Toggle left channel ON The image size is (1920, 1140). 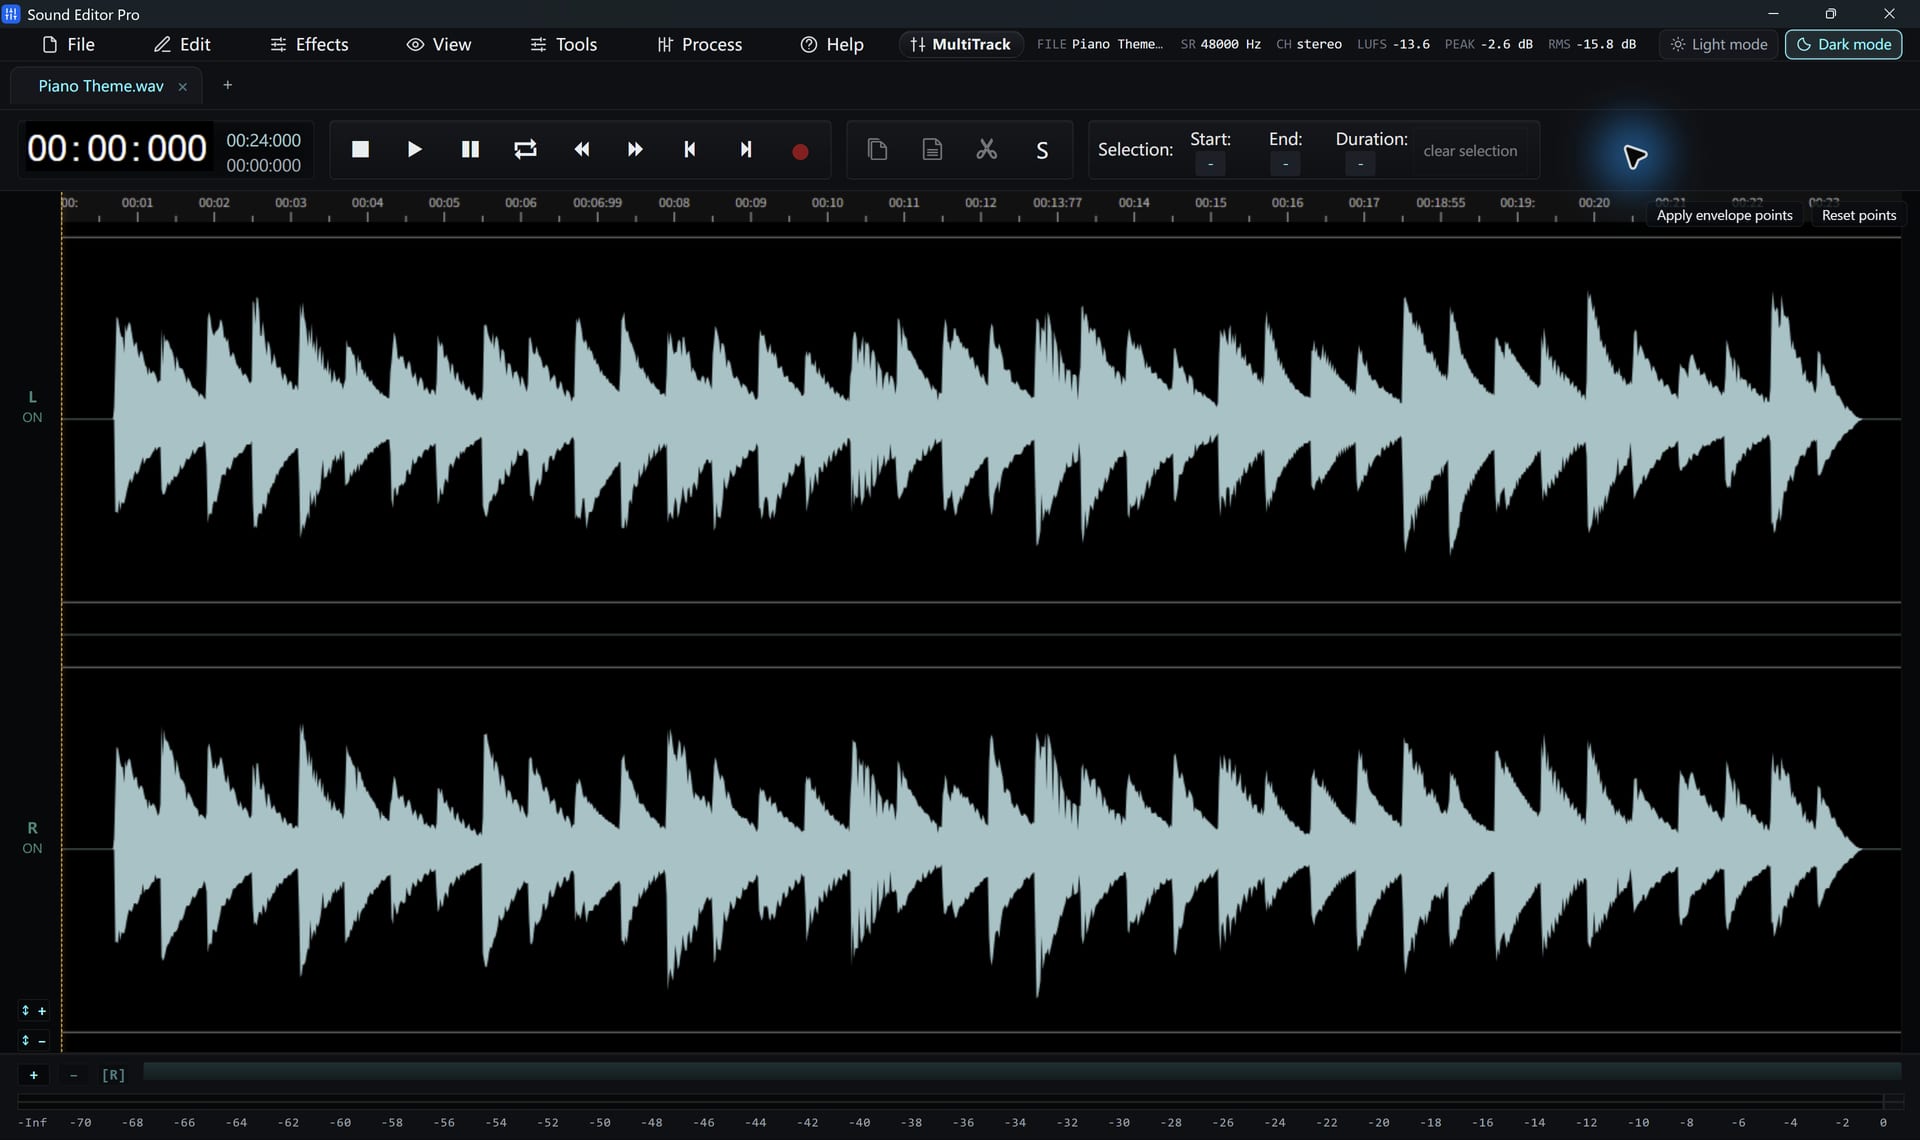(x=32, y=407)
